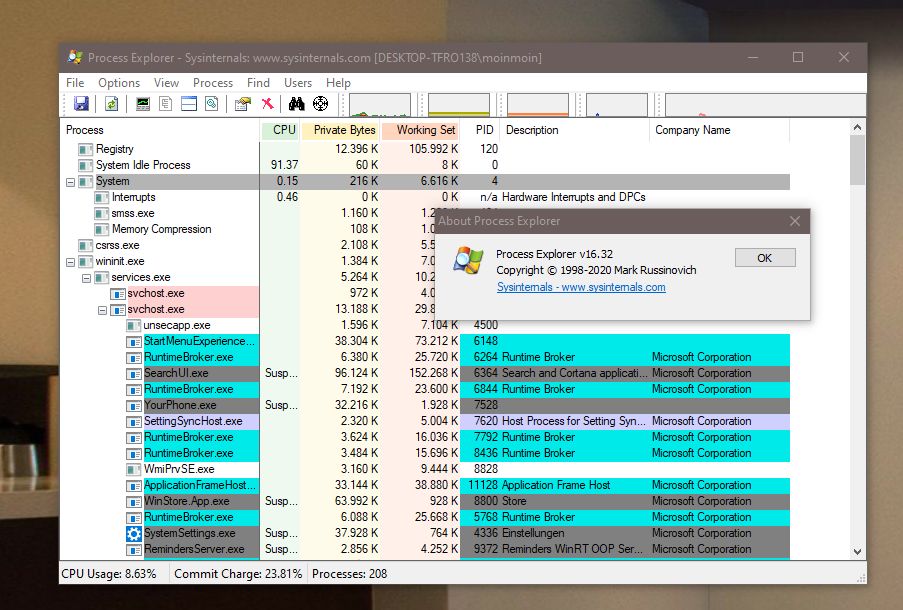903x610 pixels.
Task: Click the binoculars Find icon
Action: point(296,104)
